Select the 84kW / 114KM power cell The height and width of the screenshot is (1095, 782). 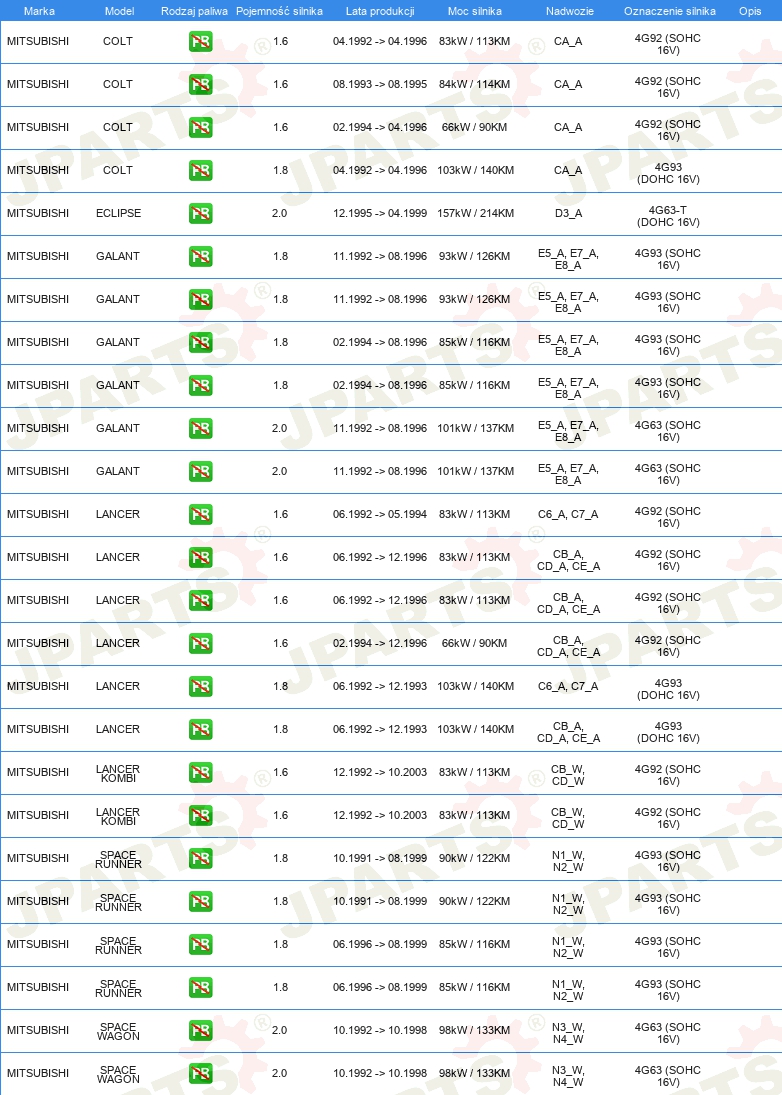tap(475, 84)
